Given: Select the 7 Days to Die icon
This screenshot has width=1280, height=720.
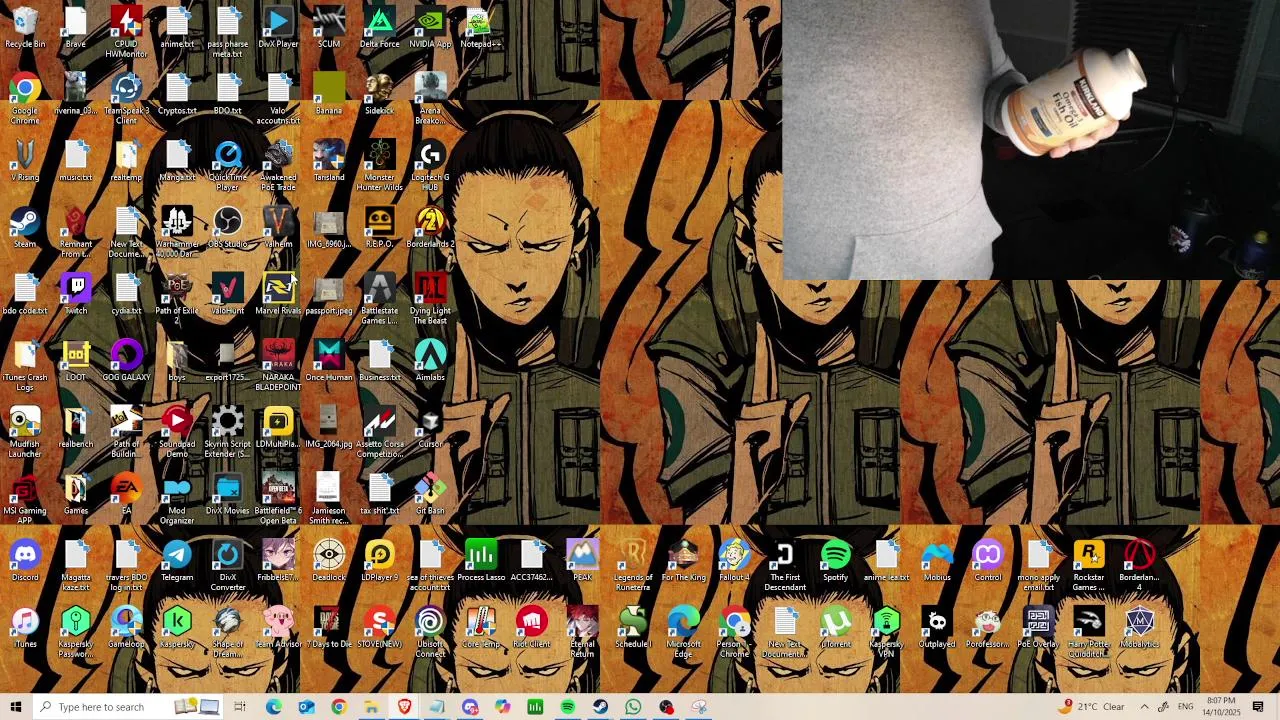Looking at the screenshot, I should point(329,629).
